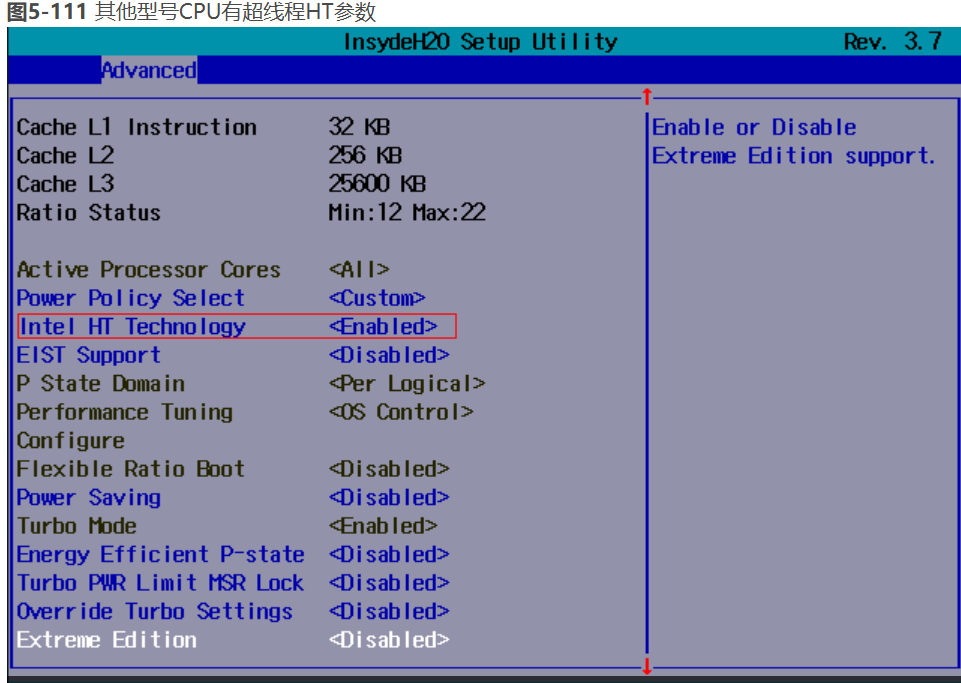The height and width of the screenshot is (683, 961).
Task: Open P State Domain Per Logical option
Action: (407, 384)
